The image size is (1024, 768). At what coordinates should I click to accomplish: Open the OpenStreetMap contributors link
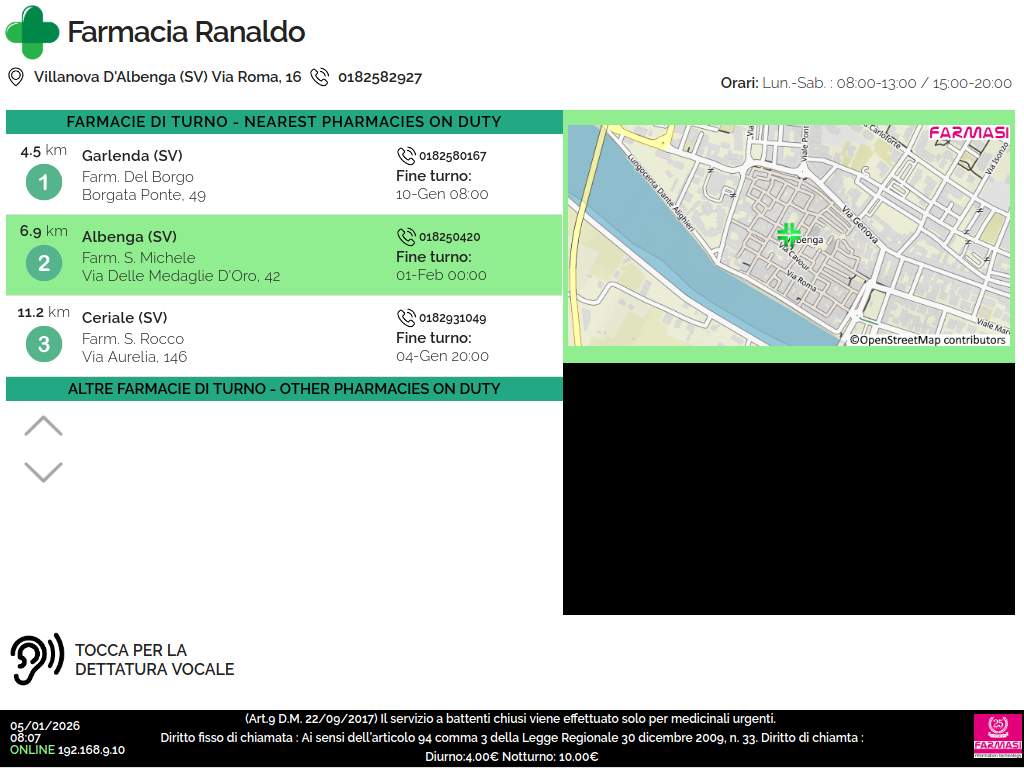pyautogui.click(x=928, y=340)
